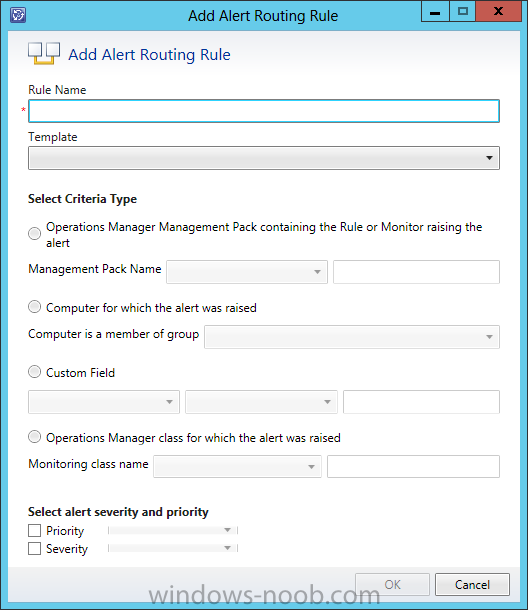This screenshot has width=528, height=610.
Task: Select the Custom Field radio button
Action: [35, 372]
